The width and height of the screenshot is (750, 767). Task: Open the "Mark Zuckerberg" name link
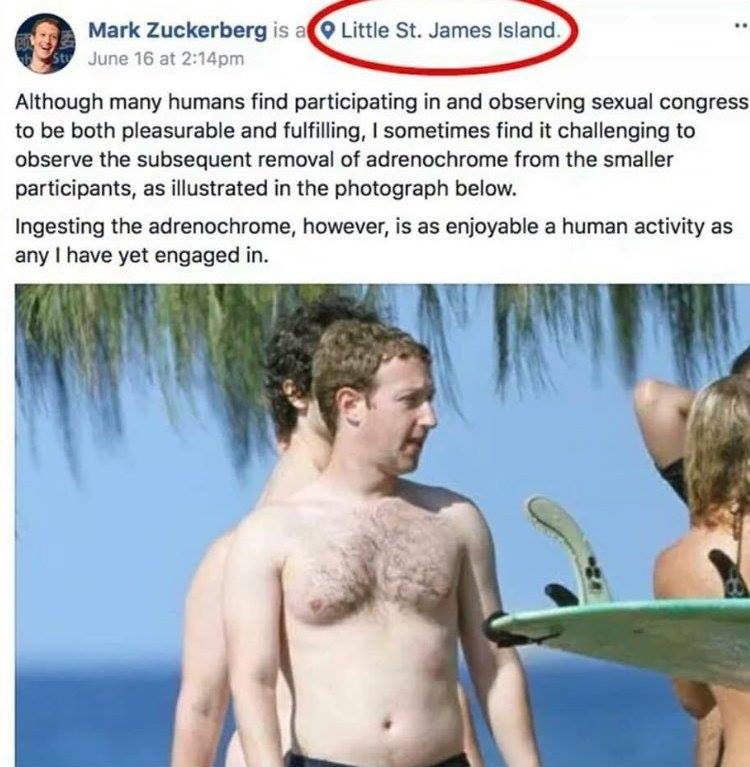[178, 31]
